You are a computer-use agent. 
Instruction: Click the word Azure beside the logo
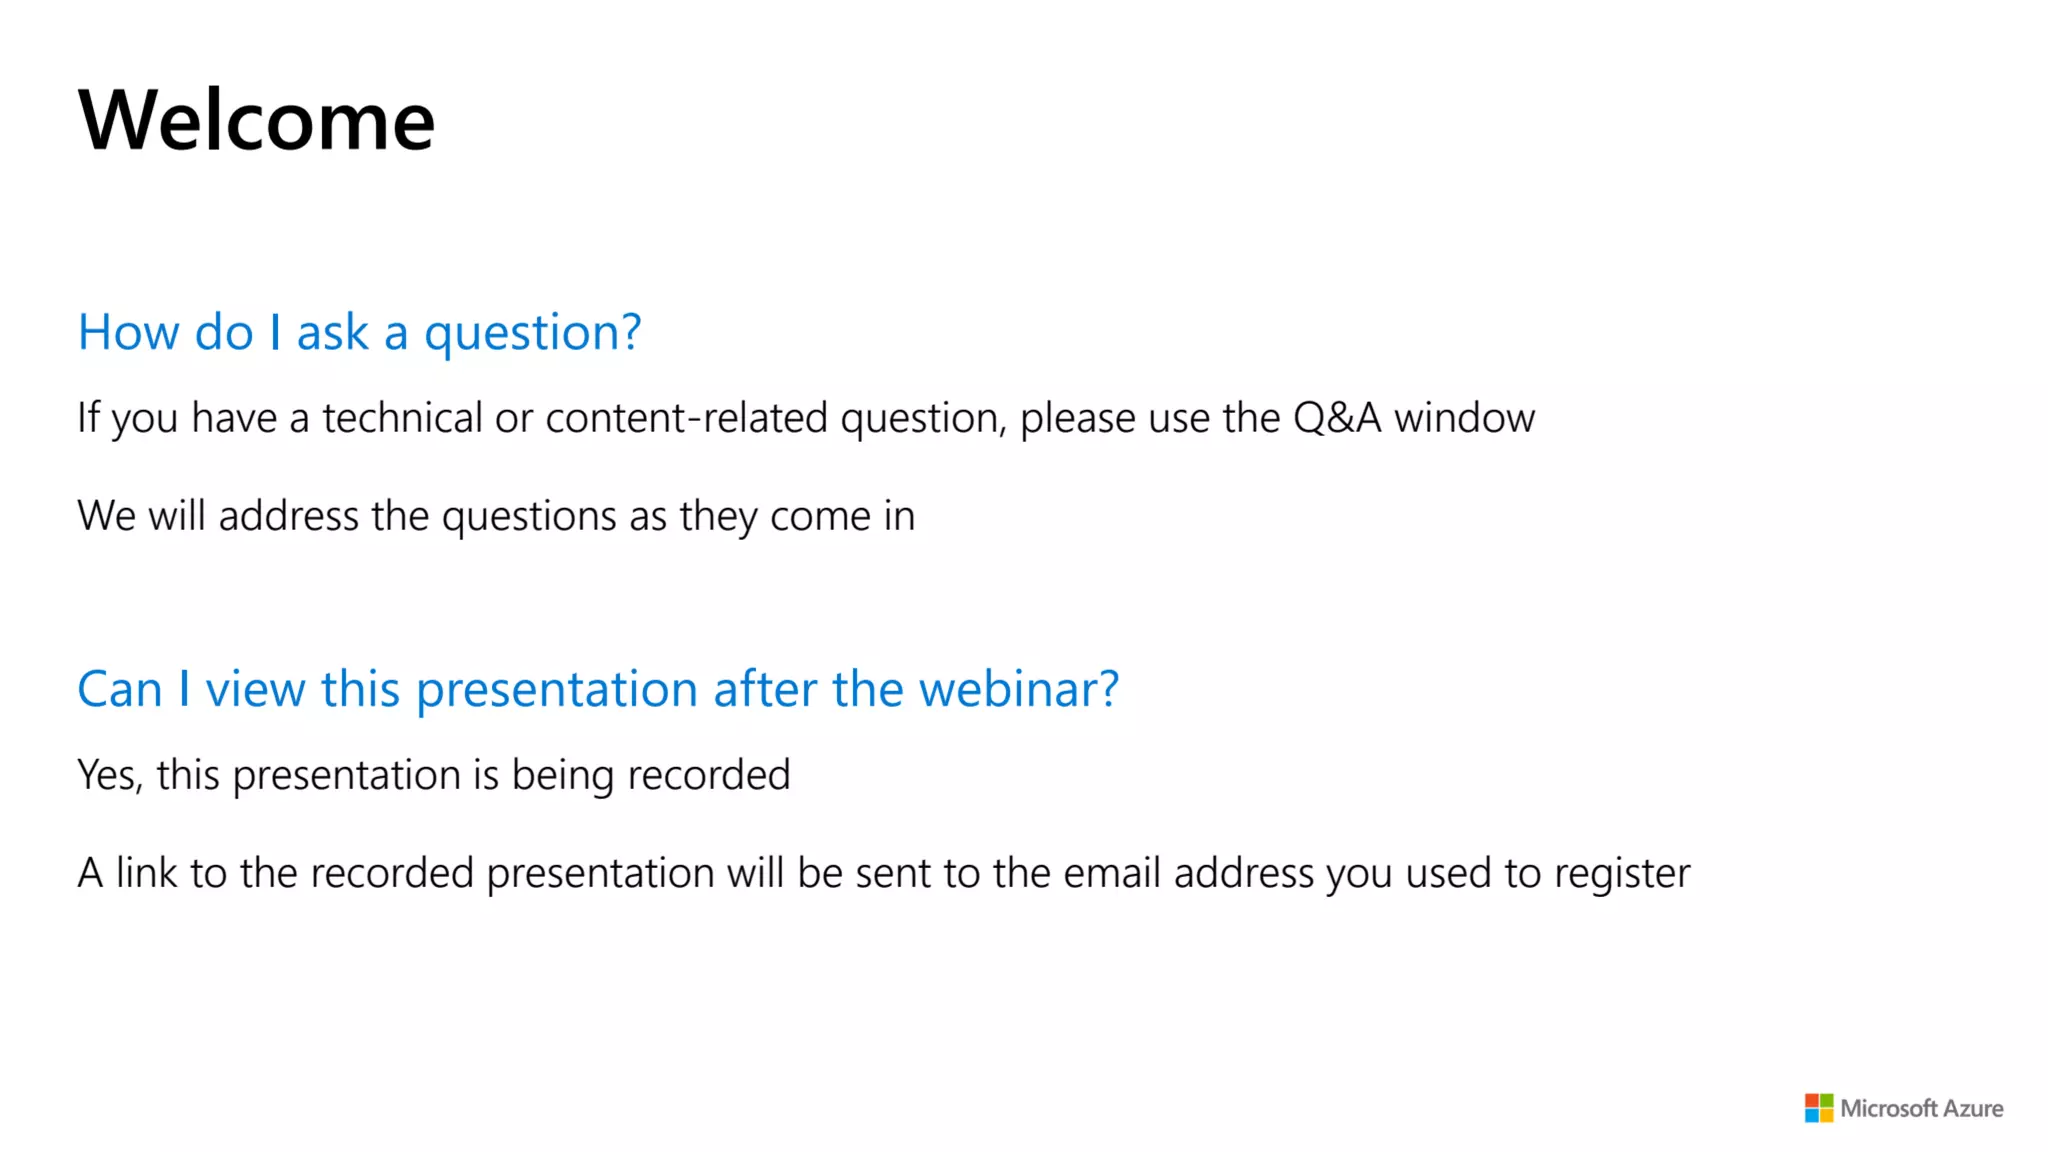[1974, 1108]
